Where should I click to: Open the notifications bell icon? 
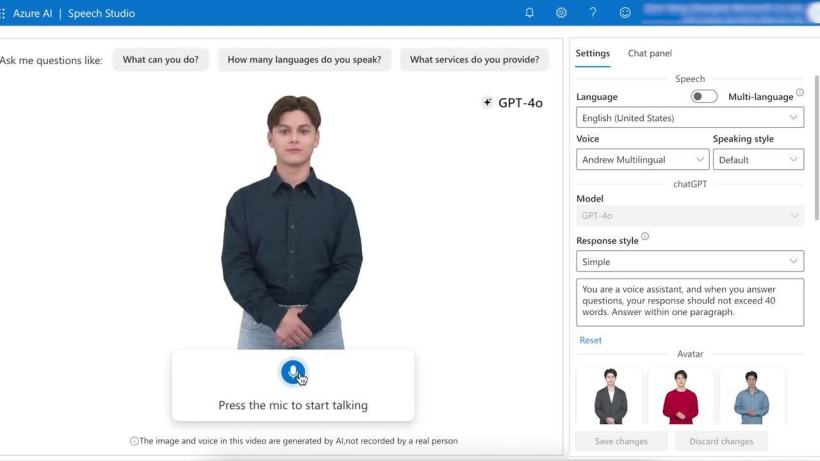point(529,13)
